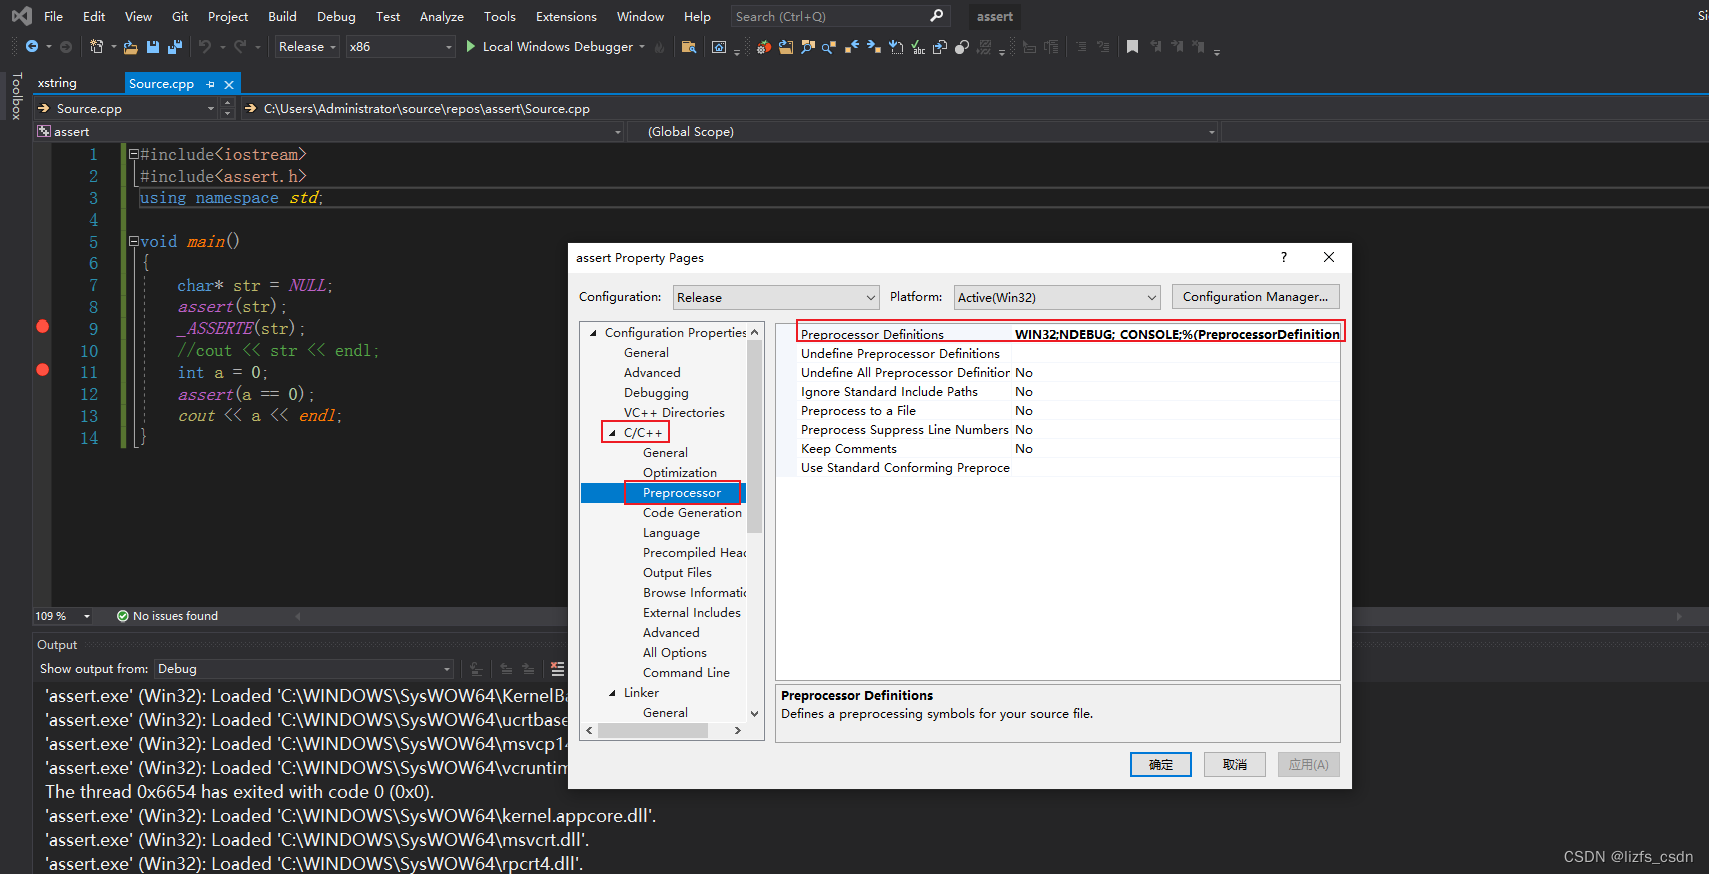Select VC++ Directories in the tree
The height and width of the screenshot is (874, 1709).
tap(674, 413)
